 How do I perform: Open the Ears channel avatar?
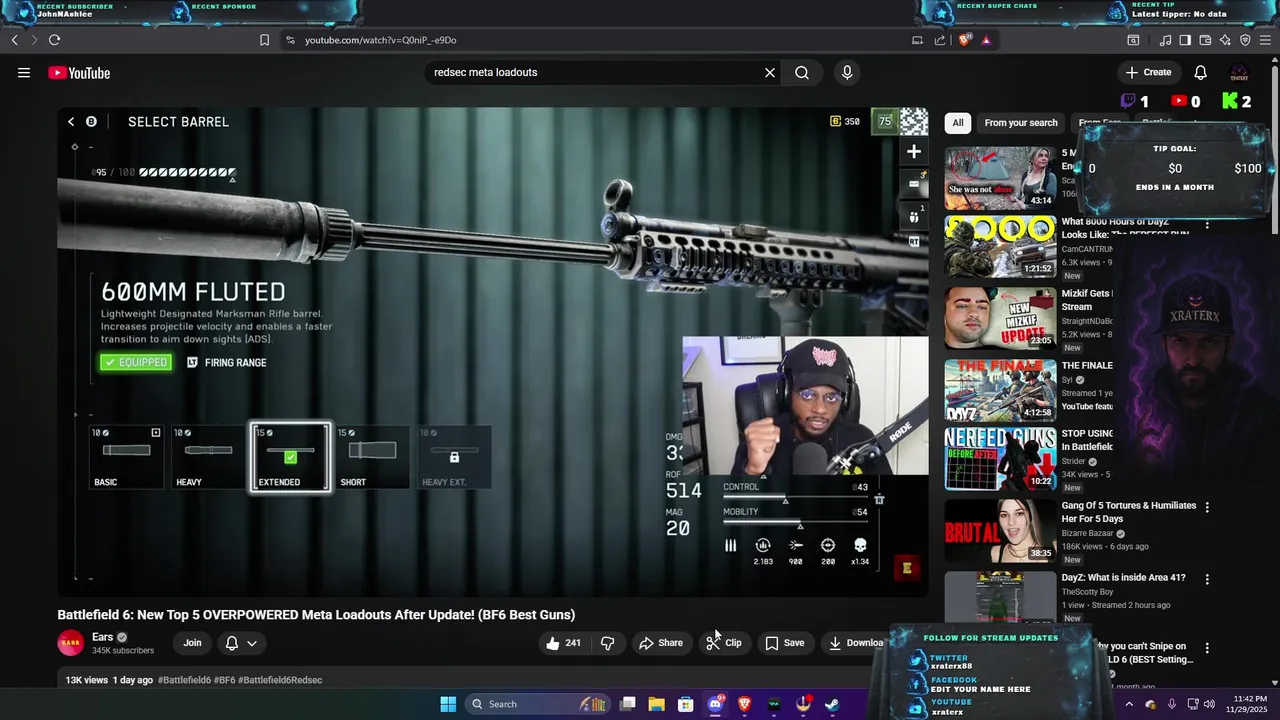point(71,643)
